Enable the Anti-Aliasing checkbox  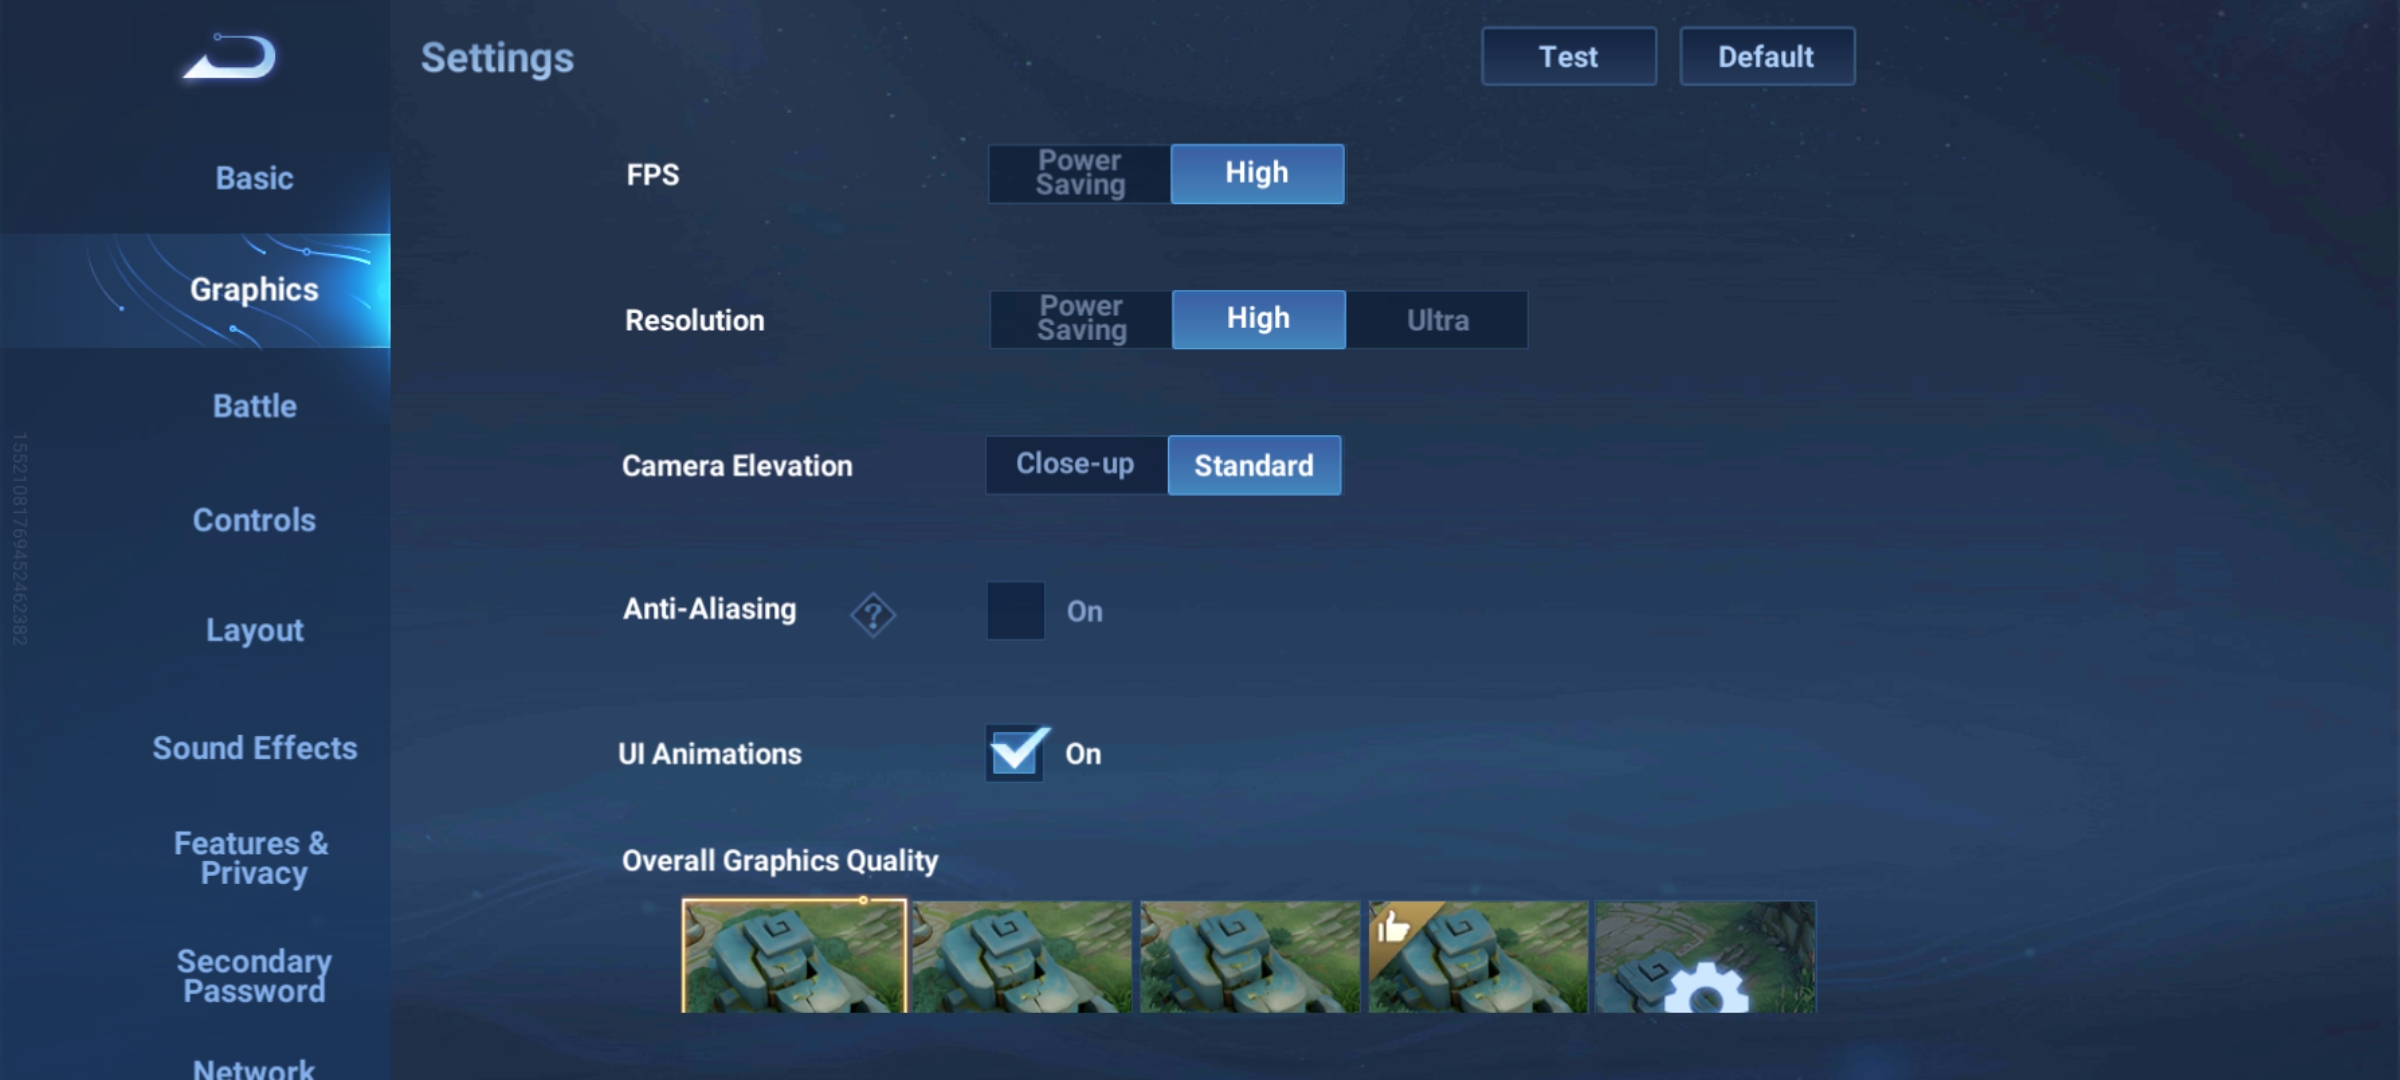[x=1016, y=611]
